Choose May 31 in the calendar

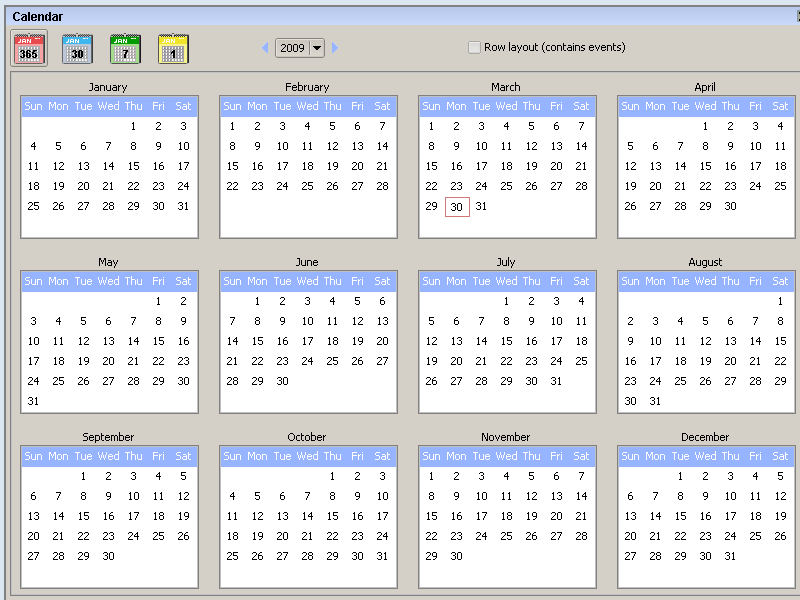pyautogui.click(x=33, y=401)
